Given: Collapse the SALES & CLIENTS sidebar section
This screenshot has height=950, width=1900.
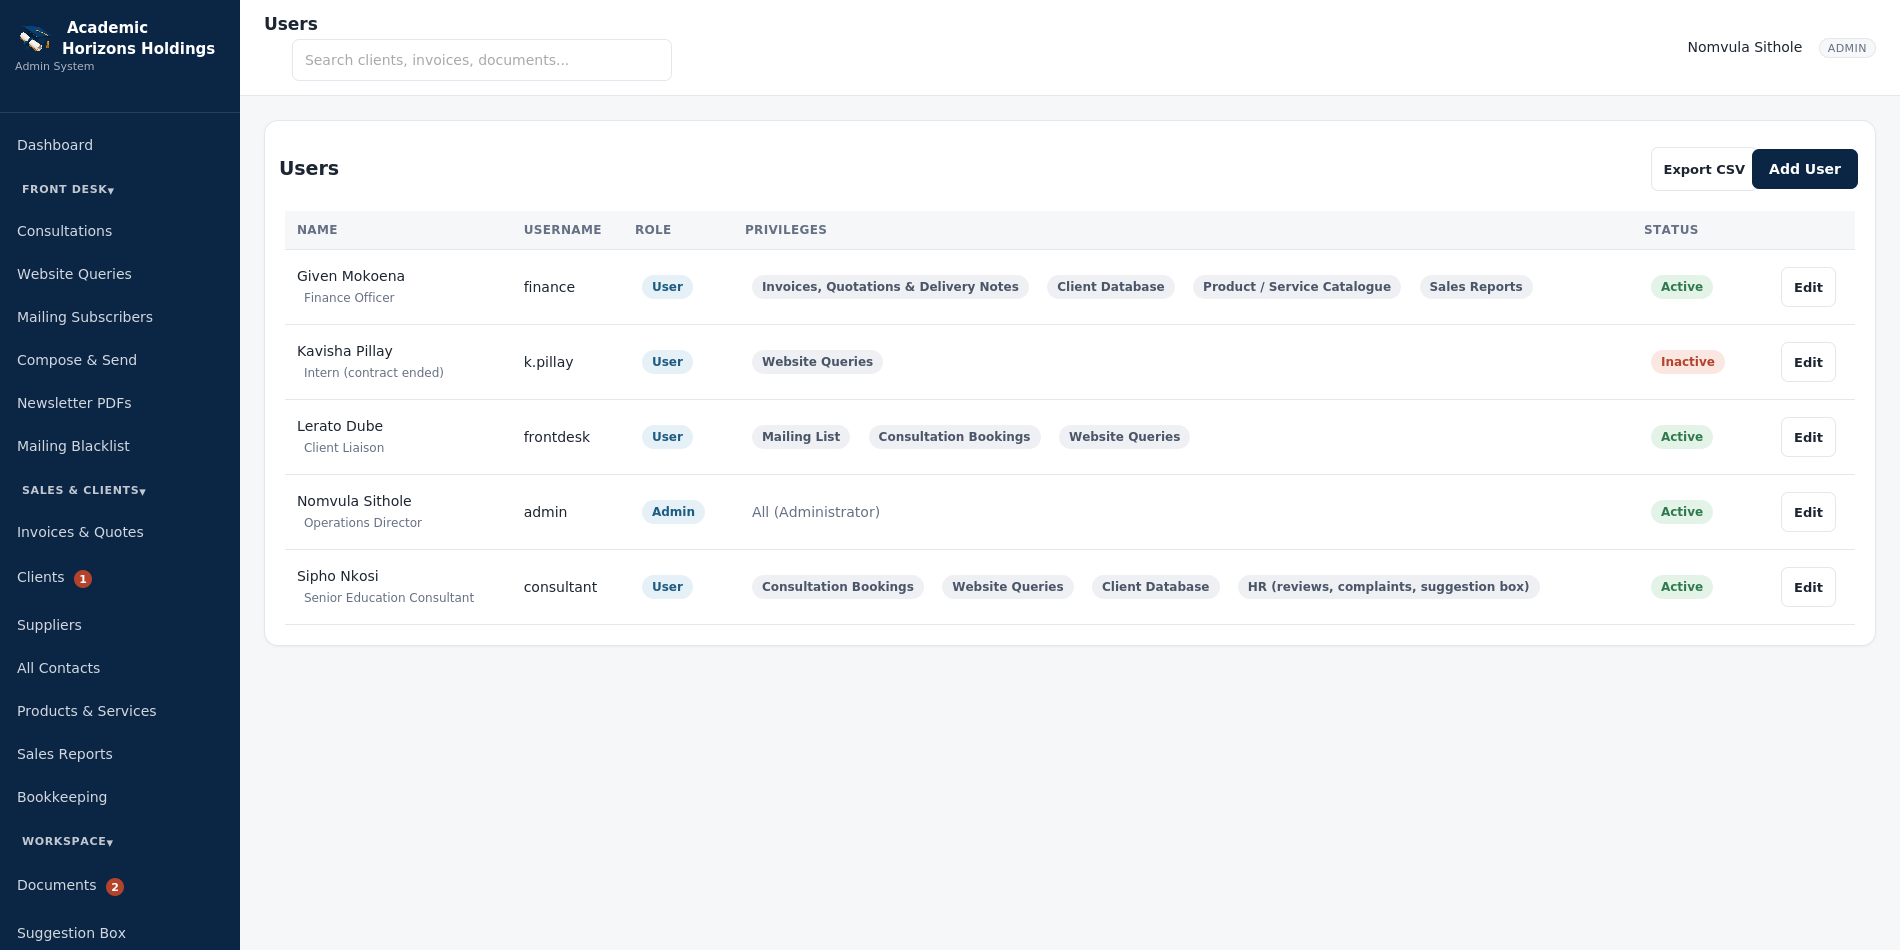Looking at the screenshot, I should (x=84, y=490).
